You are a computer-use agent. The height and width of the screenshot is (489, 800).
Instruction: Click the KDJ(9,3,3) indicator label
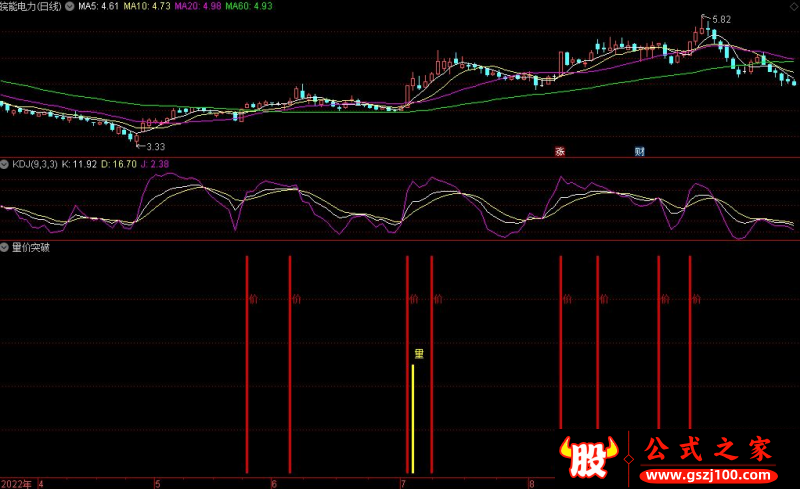[x=35, y=164]
